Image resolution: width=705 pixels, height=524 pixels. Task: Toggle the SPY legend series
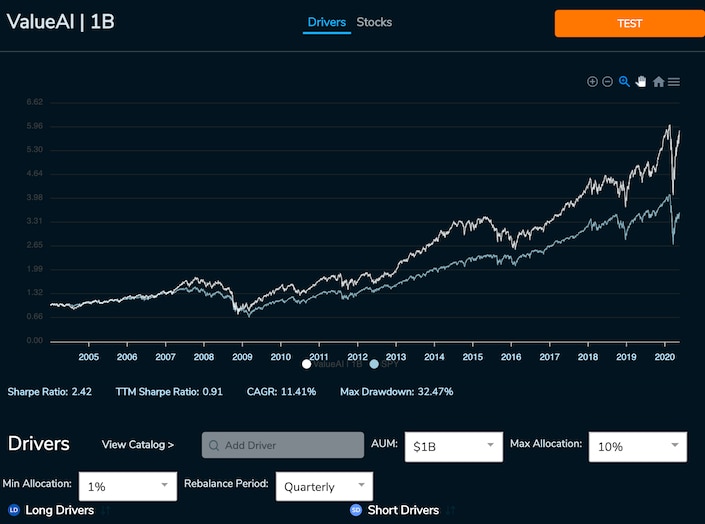coord(384,364)
